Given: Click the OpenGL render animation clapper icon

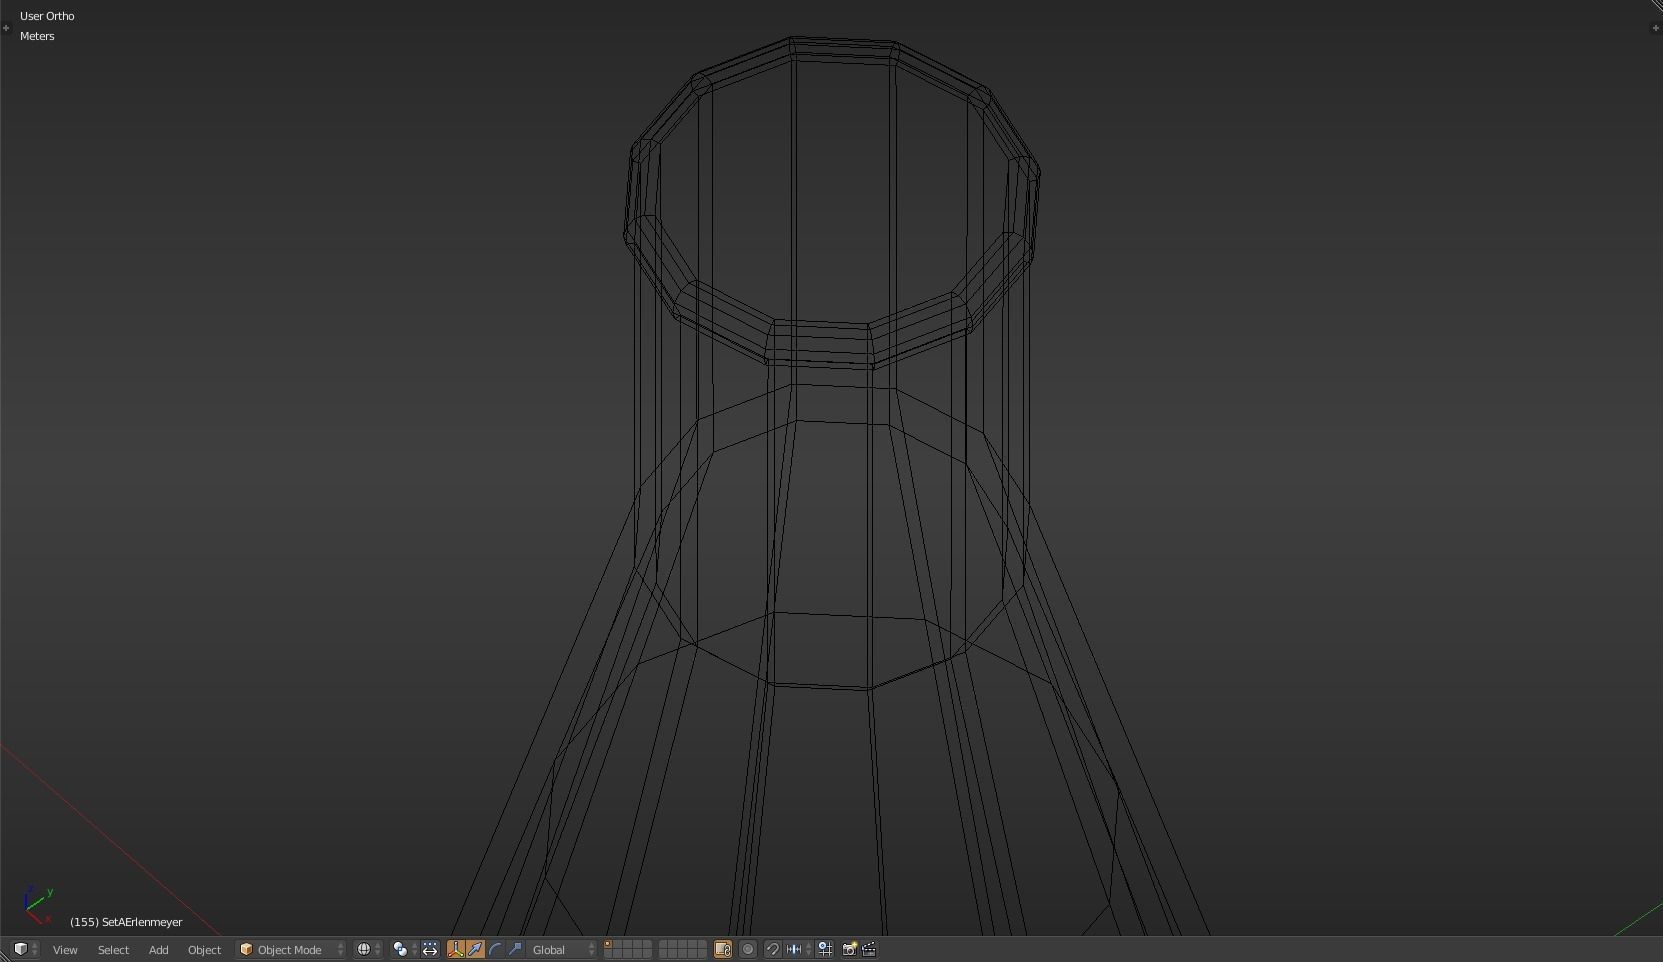Looking at the screenshot, I should (x=869, y=949).
